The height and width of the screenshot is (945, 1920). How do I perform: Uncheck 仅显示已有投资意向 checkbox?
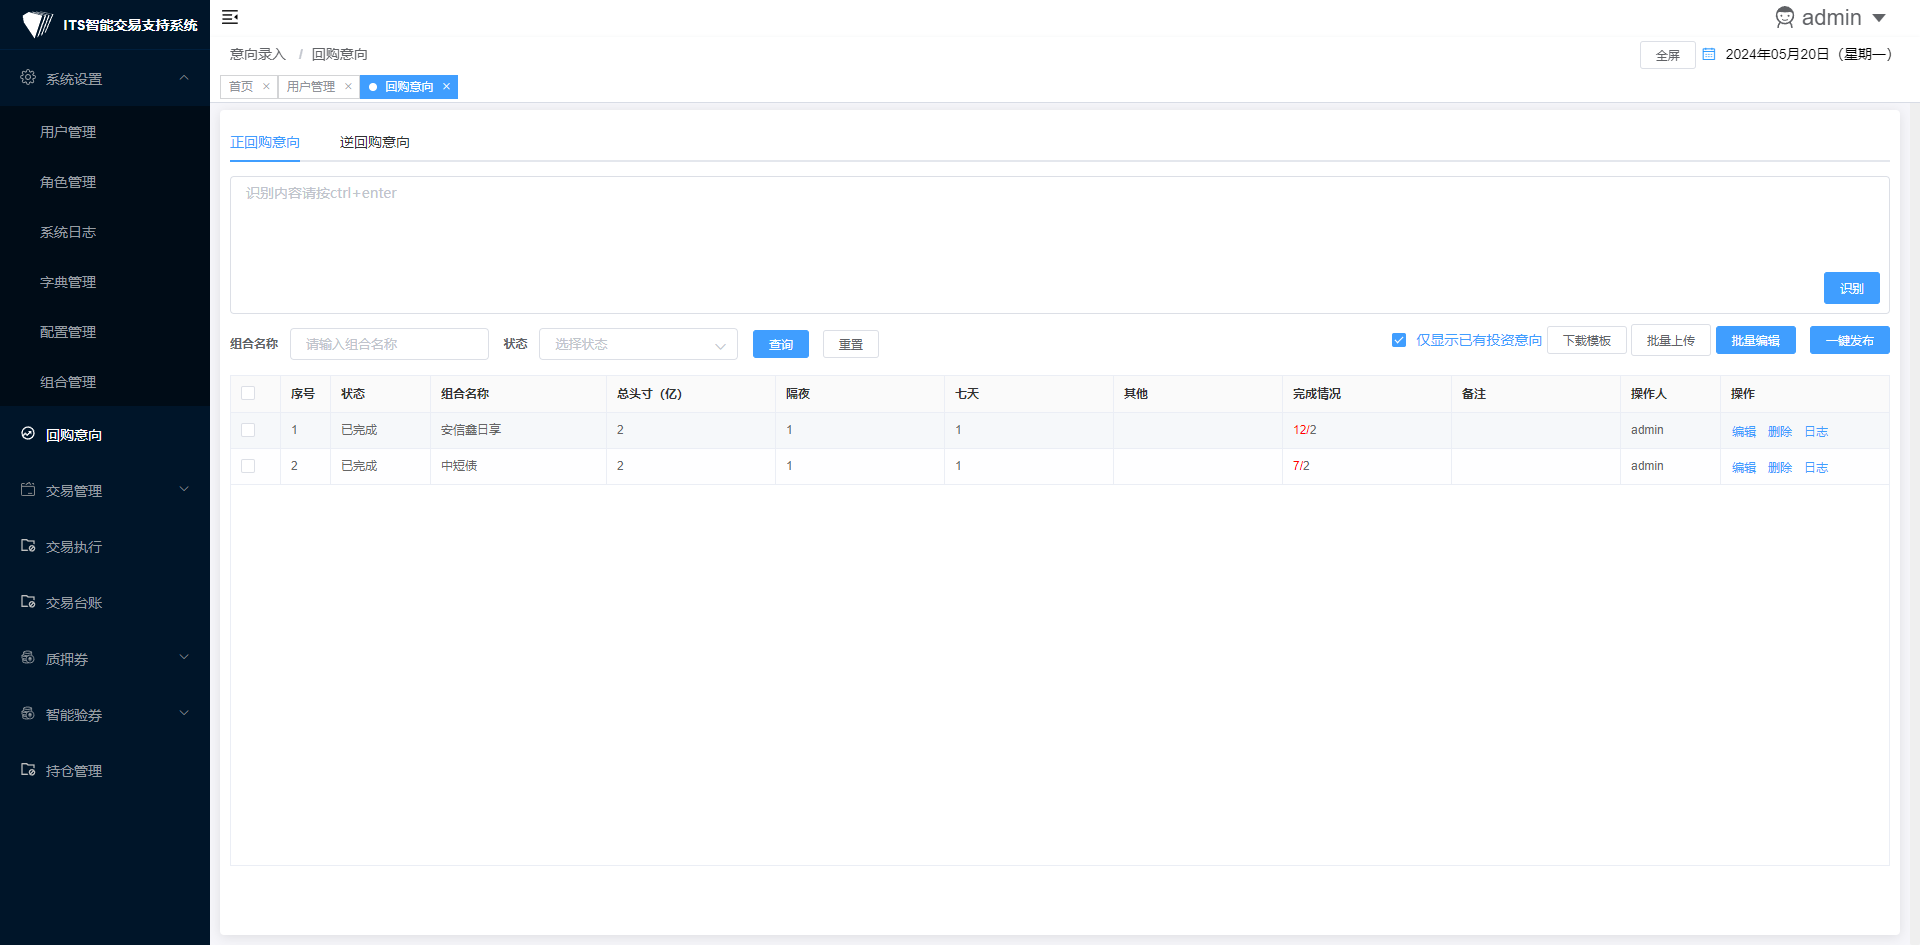coord(1399,340)
